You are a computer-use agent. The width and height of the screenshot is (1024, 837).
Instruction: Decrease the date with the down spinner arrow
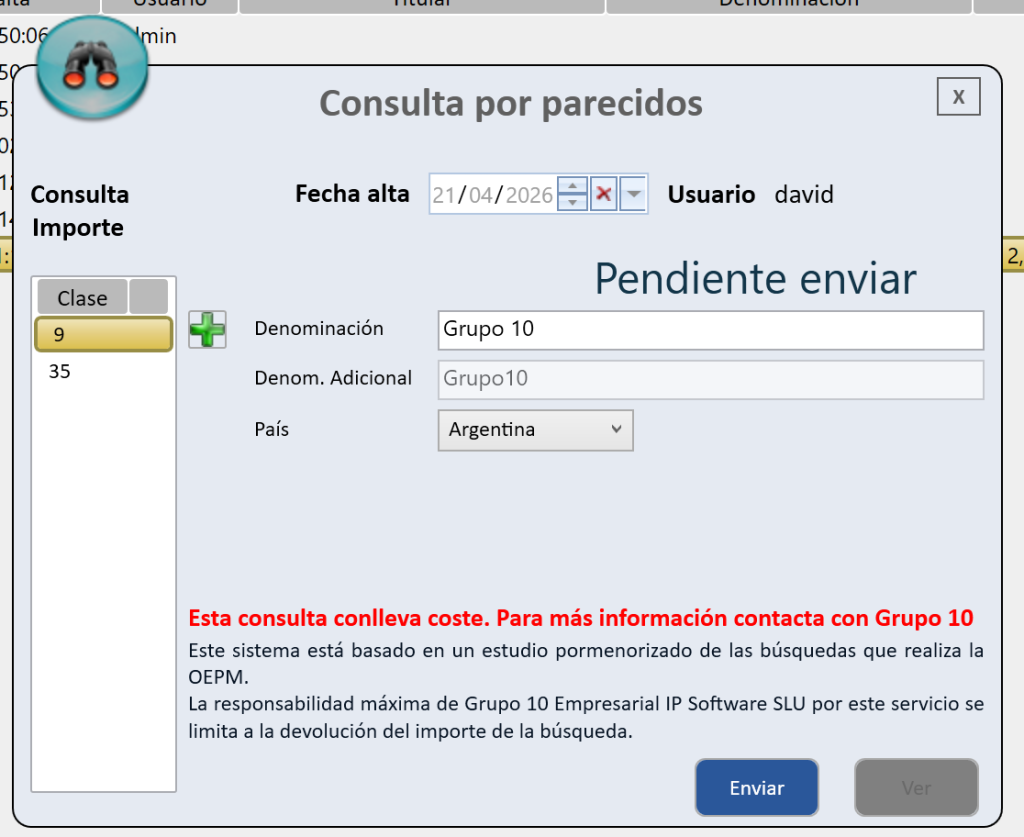point(572,203)
